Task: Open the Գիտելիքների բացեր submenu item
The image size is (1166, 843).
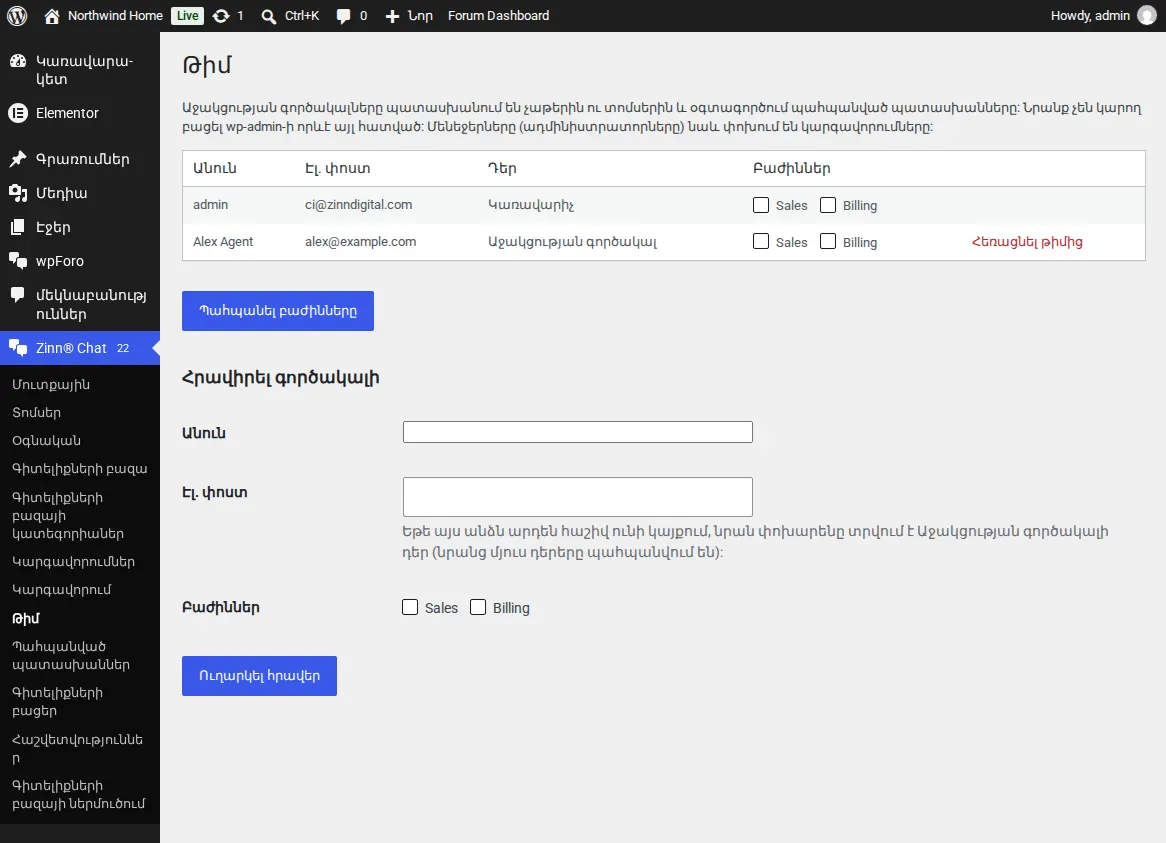Action: point(57,702)
